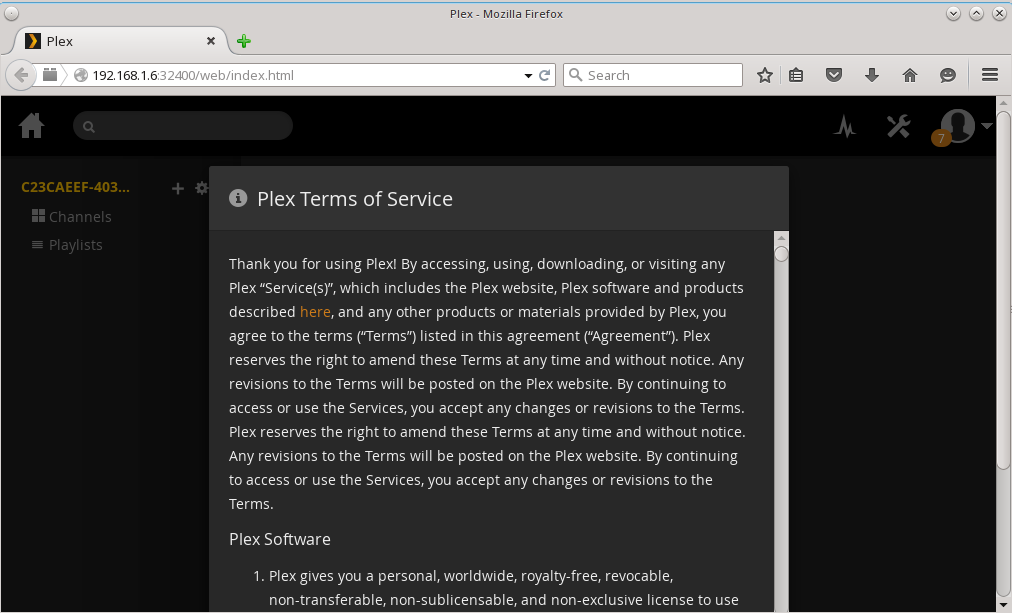
Task: Click the Firefox Search box
Action: (653, 75)
